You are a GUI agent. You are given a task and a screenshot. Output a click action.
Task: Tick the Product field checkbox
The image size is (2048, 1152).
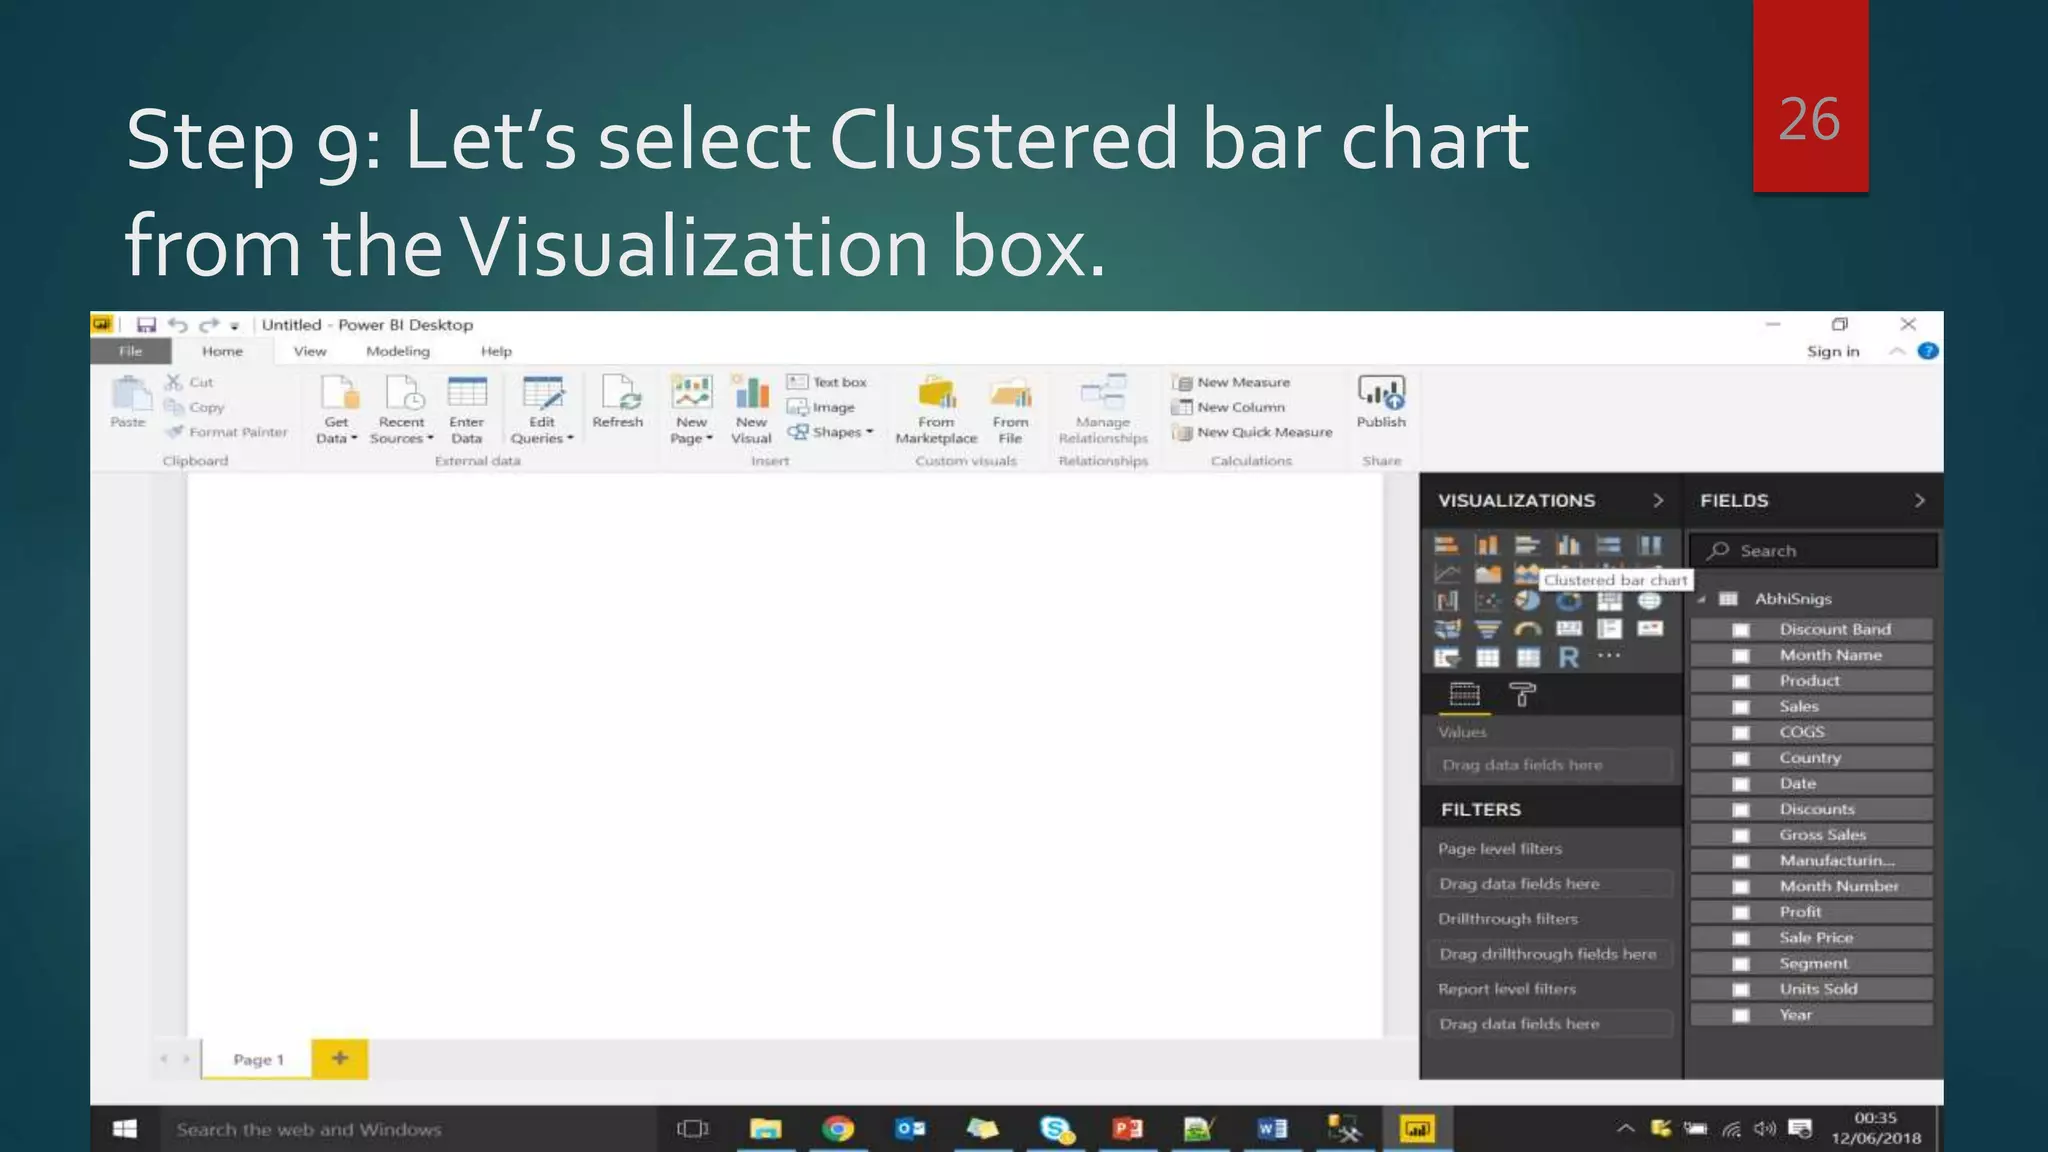(x=1741, y=681)
